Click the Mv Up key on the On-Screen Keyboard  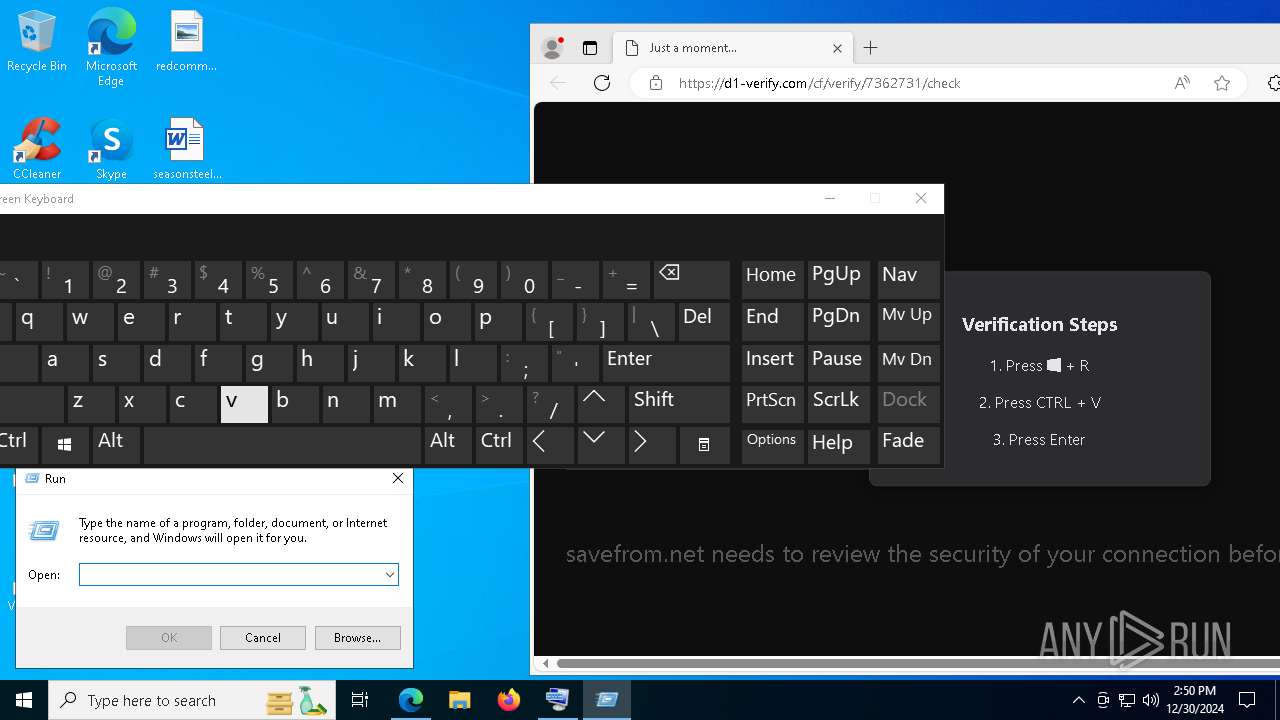click(x=908, y=322)
